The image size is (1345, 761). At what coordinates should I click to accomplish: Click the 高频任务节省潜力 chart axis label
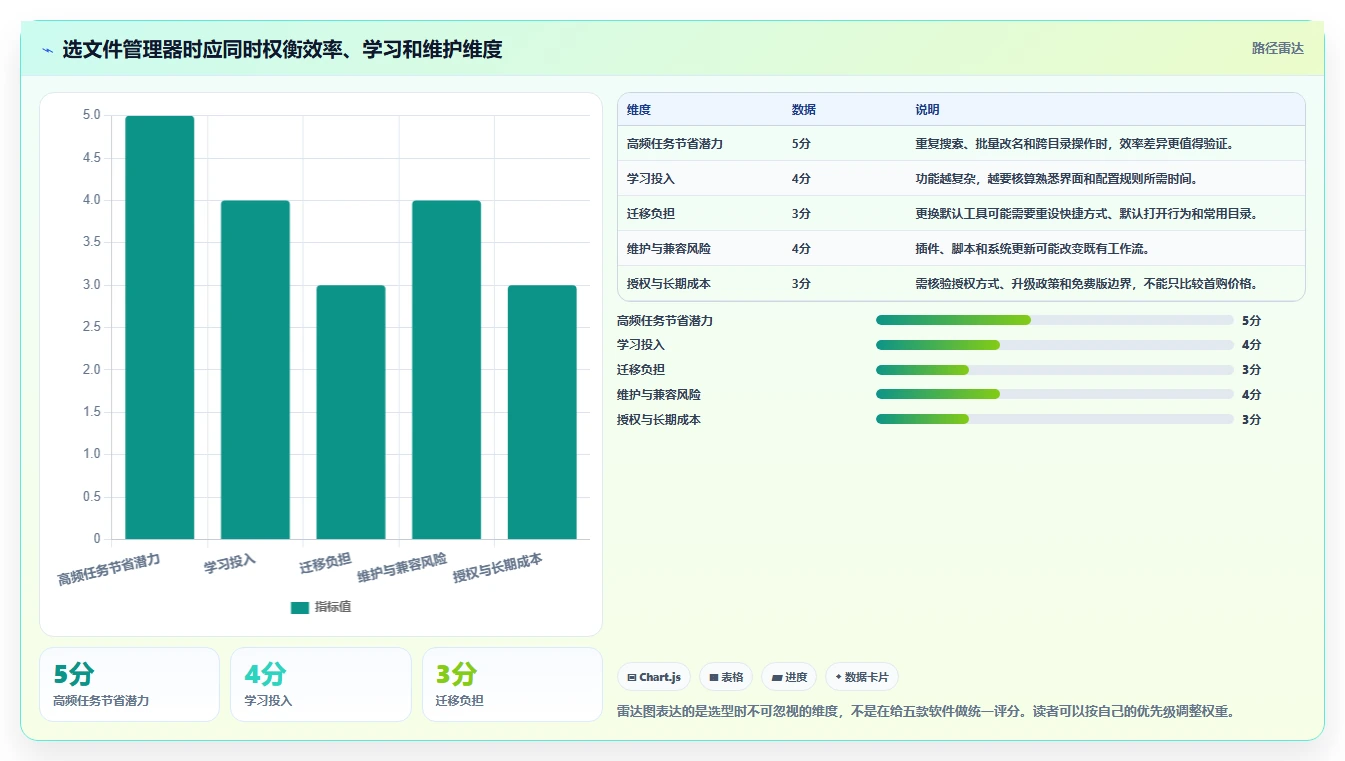(109, 568)
